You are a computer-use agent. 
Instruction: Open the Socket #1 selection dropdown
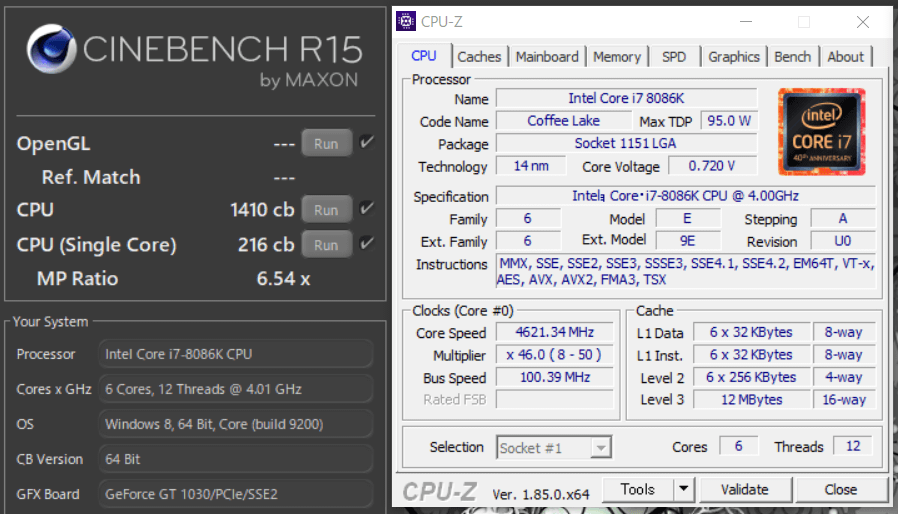click(554, 448)
